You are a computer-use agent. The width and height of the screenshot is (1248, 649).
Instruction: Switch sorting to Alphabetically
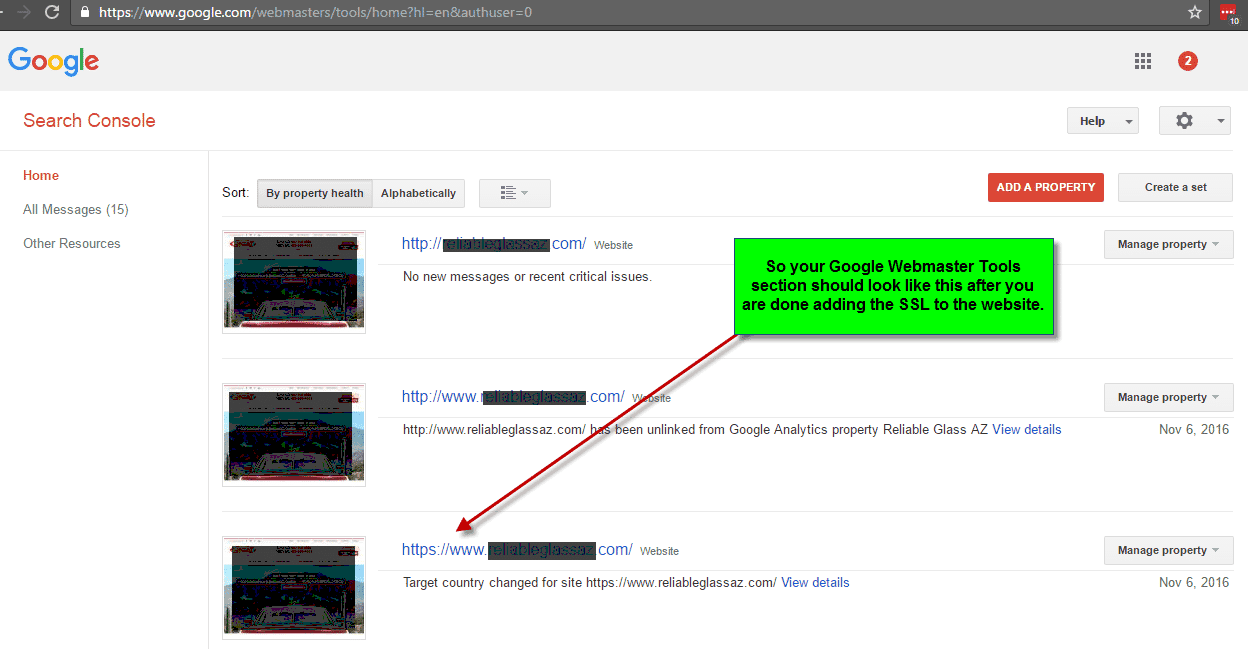[x=418, y=193]
